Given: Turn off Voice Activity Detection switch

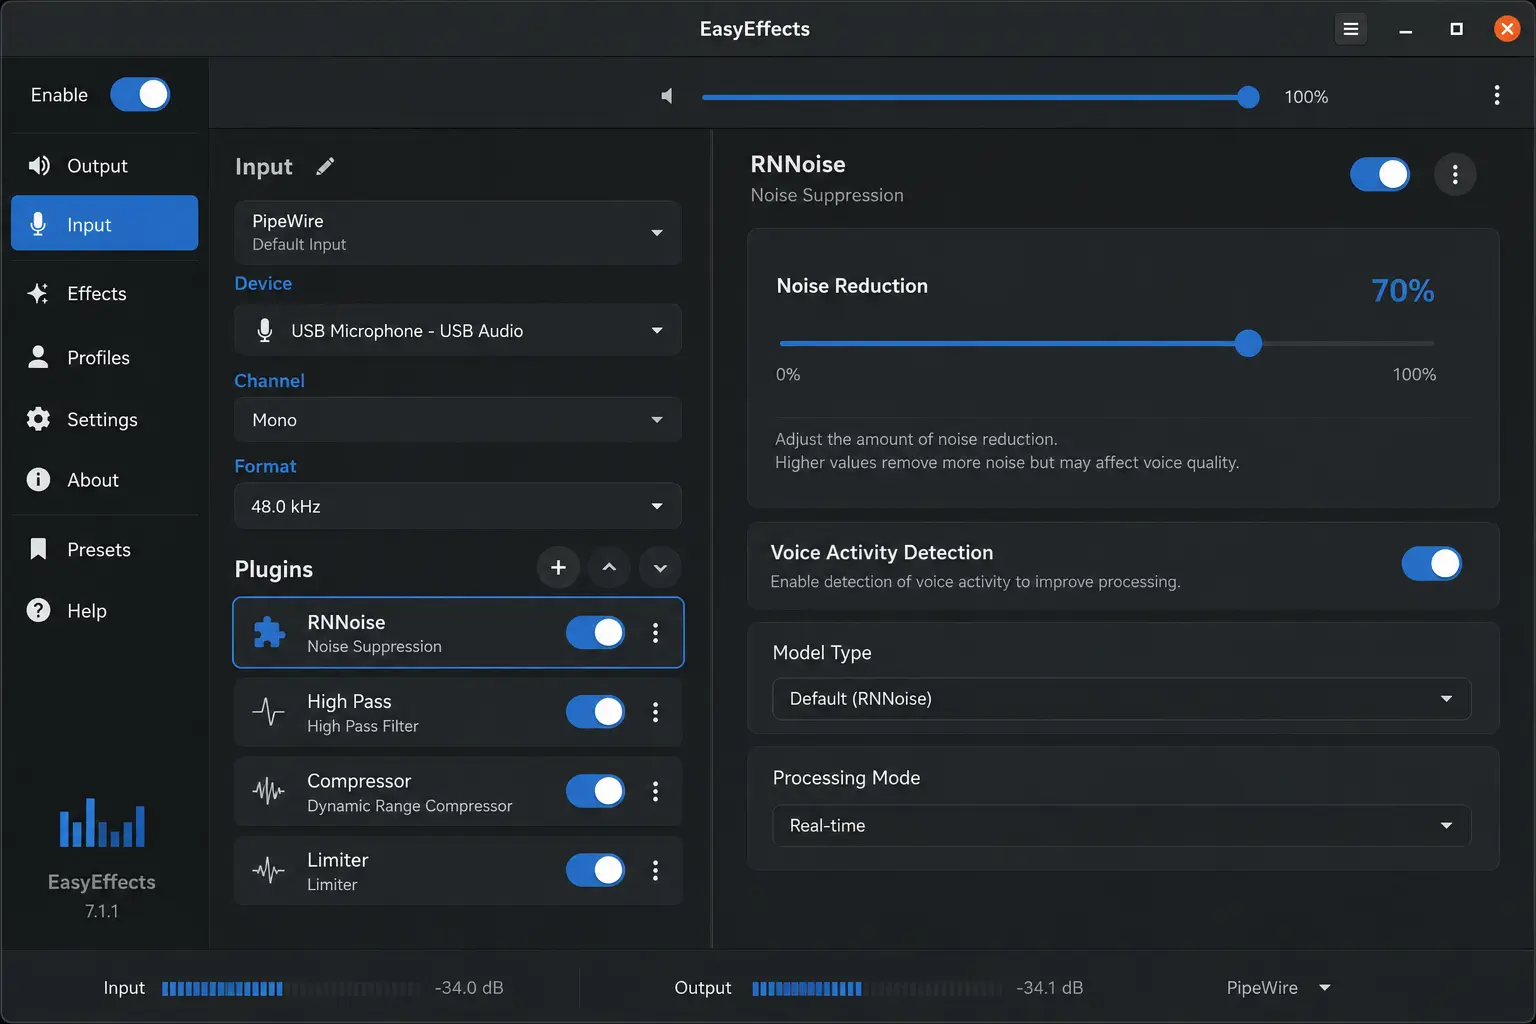Looking at the screenshot, I should coord(1431,564).
